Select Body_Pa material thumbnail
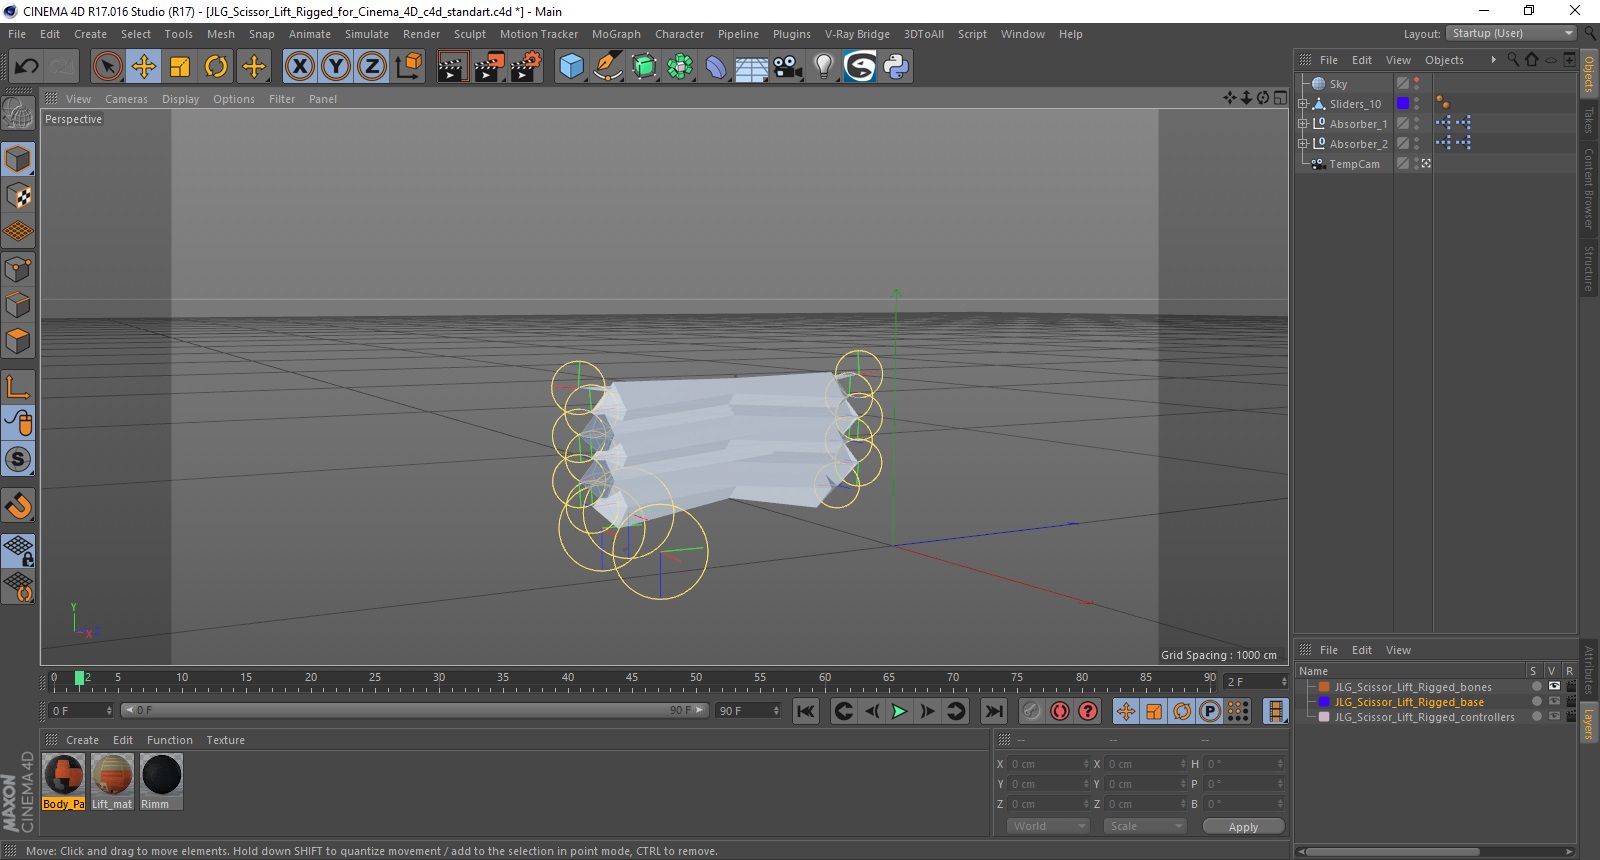Viewport: 1600px width, 860px height. 64,776
